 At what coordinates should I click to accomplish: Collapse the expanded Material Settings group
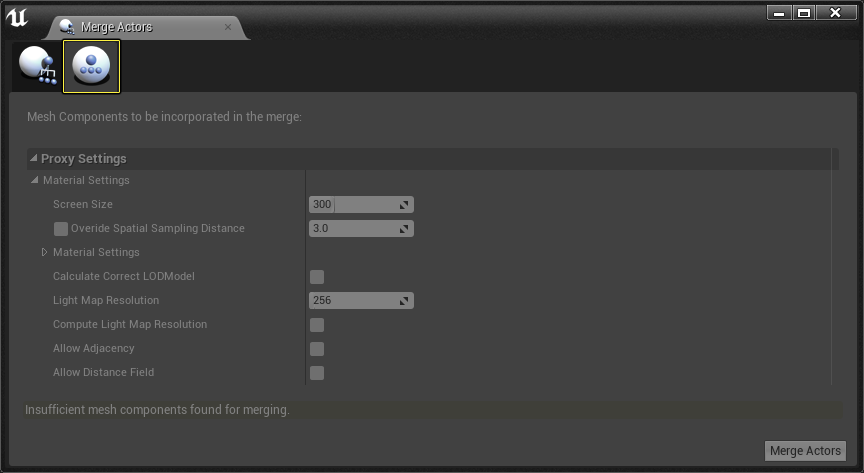pyautogui.click(x=35, y=181)
